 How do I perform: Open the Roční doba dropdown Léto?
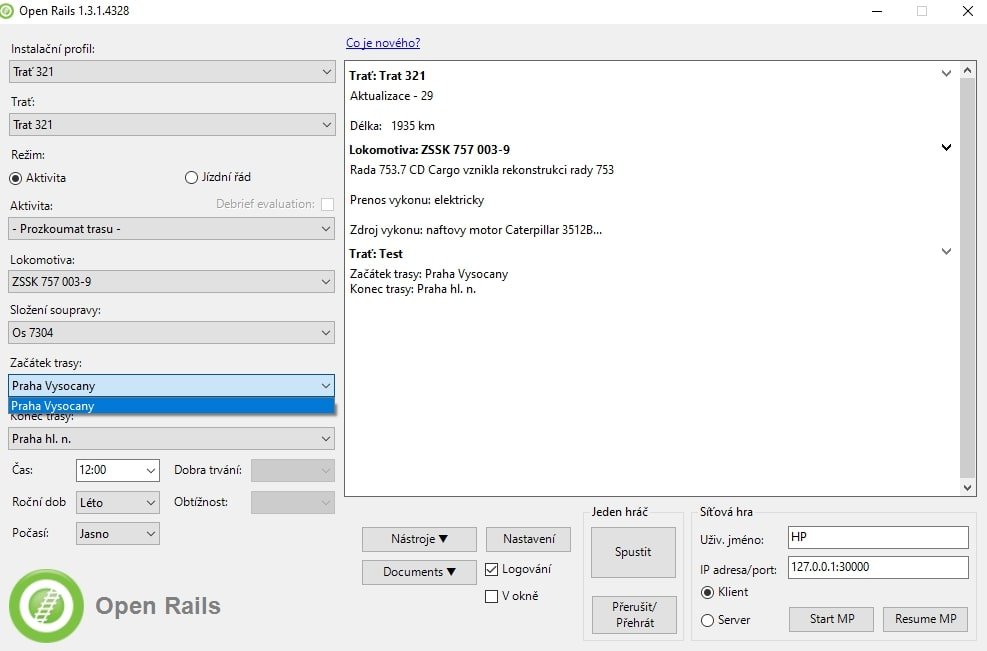point(118,502)
